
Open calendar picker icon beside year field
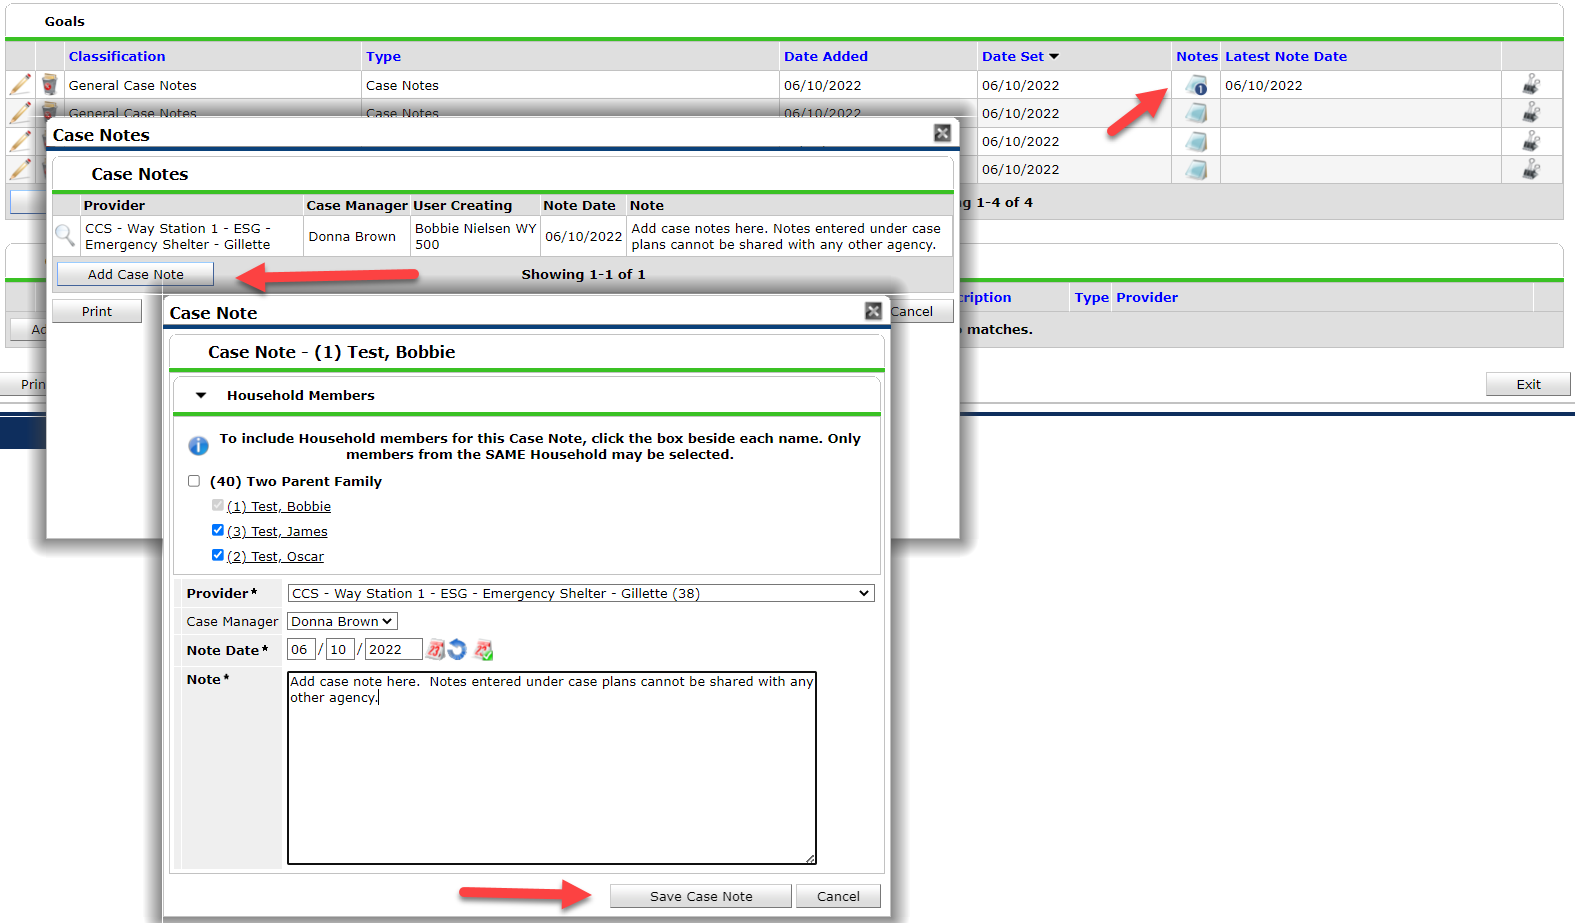coord(435,650)
